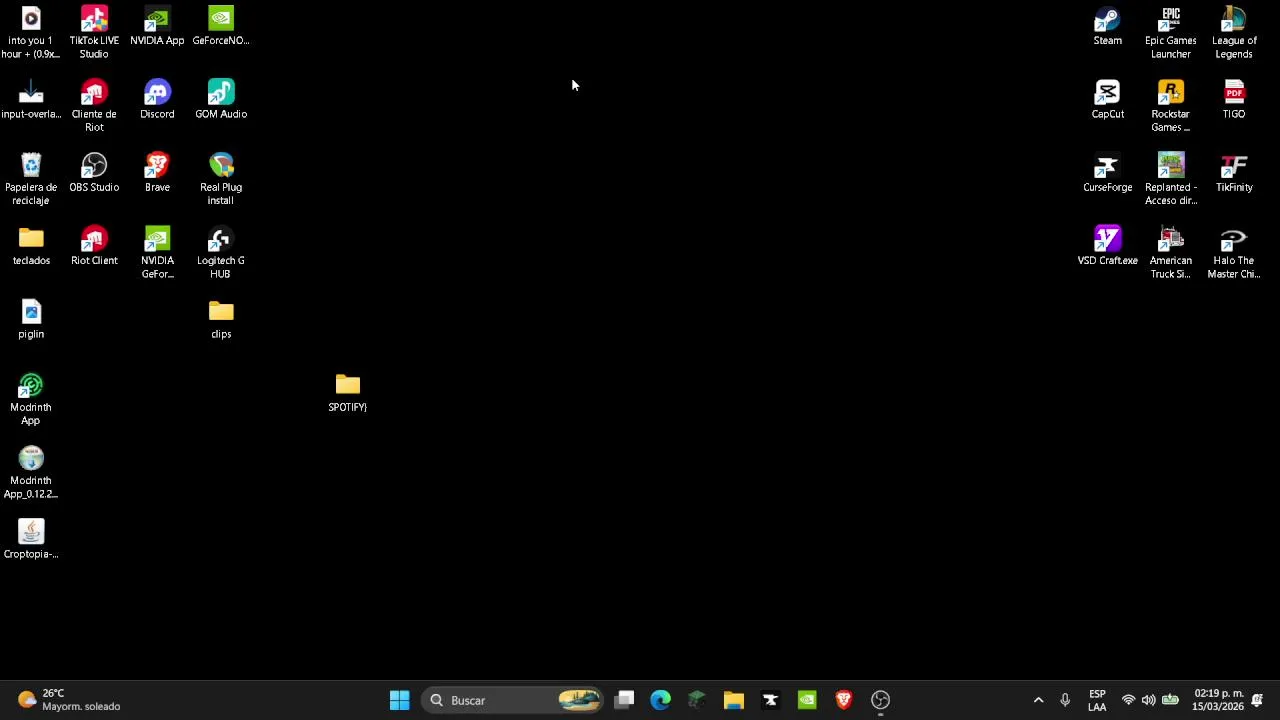Screen dimensions: 1280x720
Task: Open Epic Games Launcher shortcut
Action: click(1171, 32)
